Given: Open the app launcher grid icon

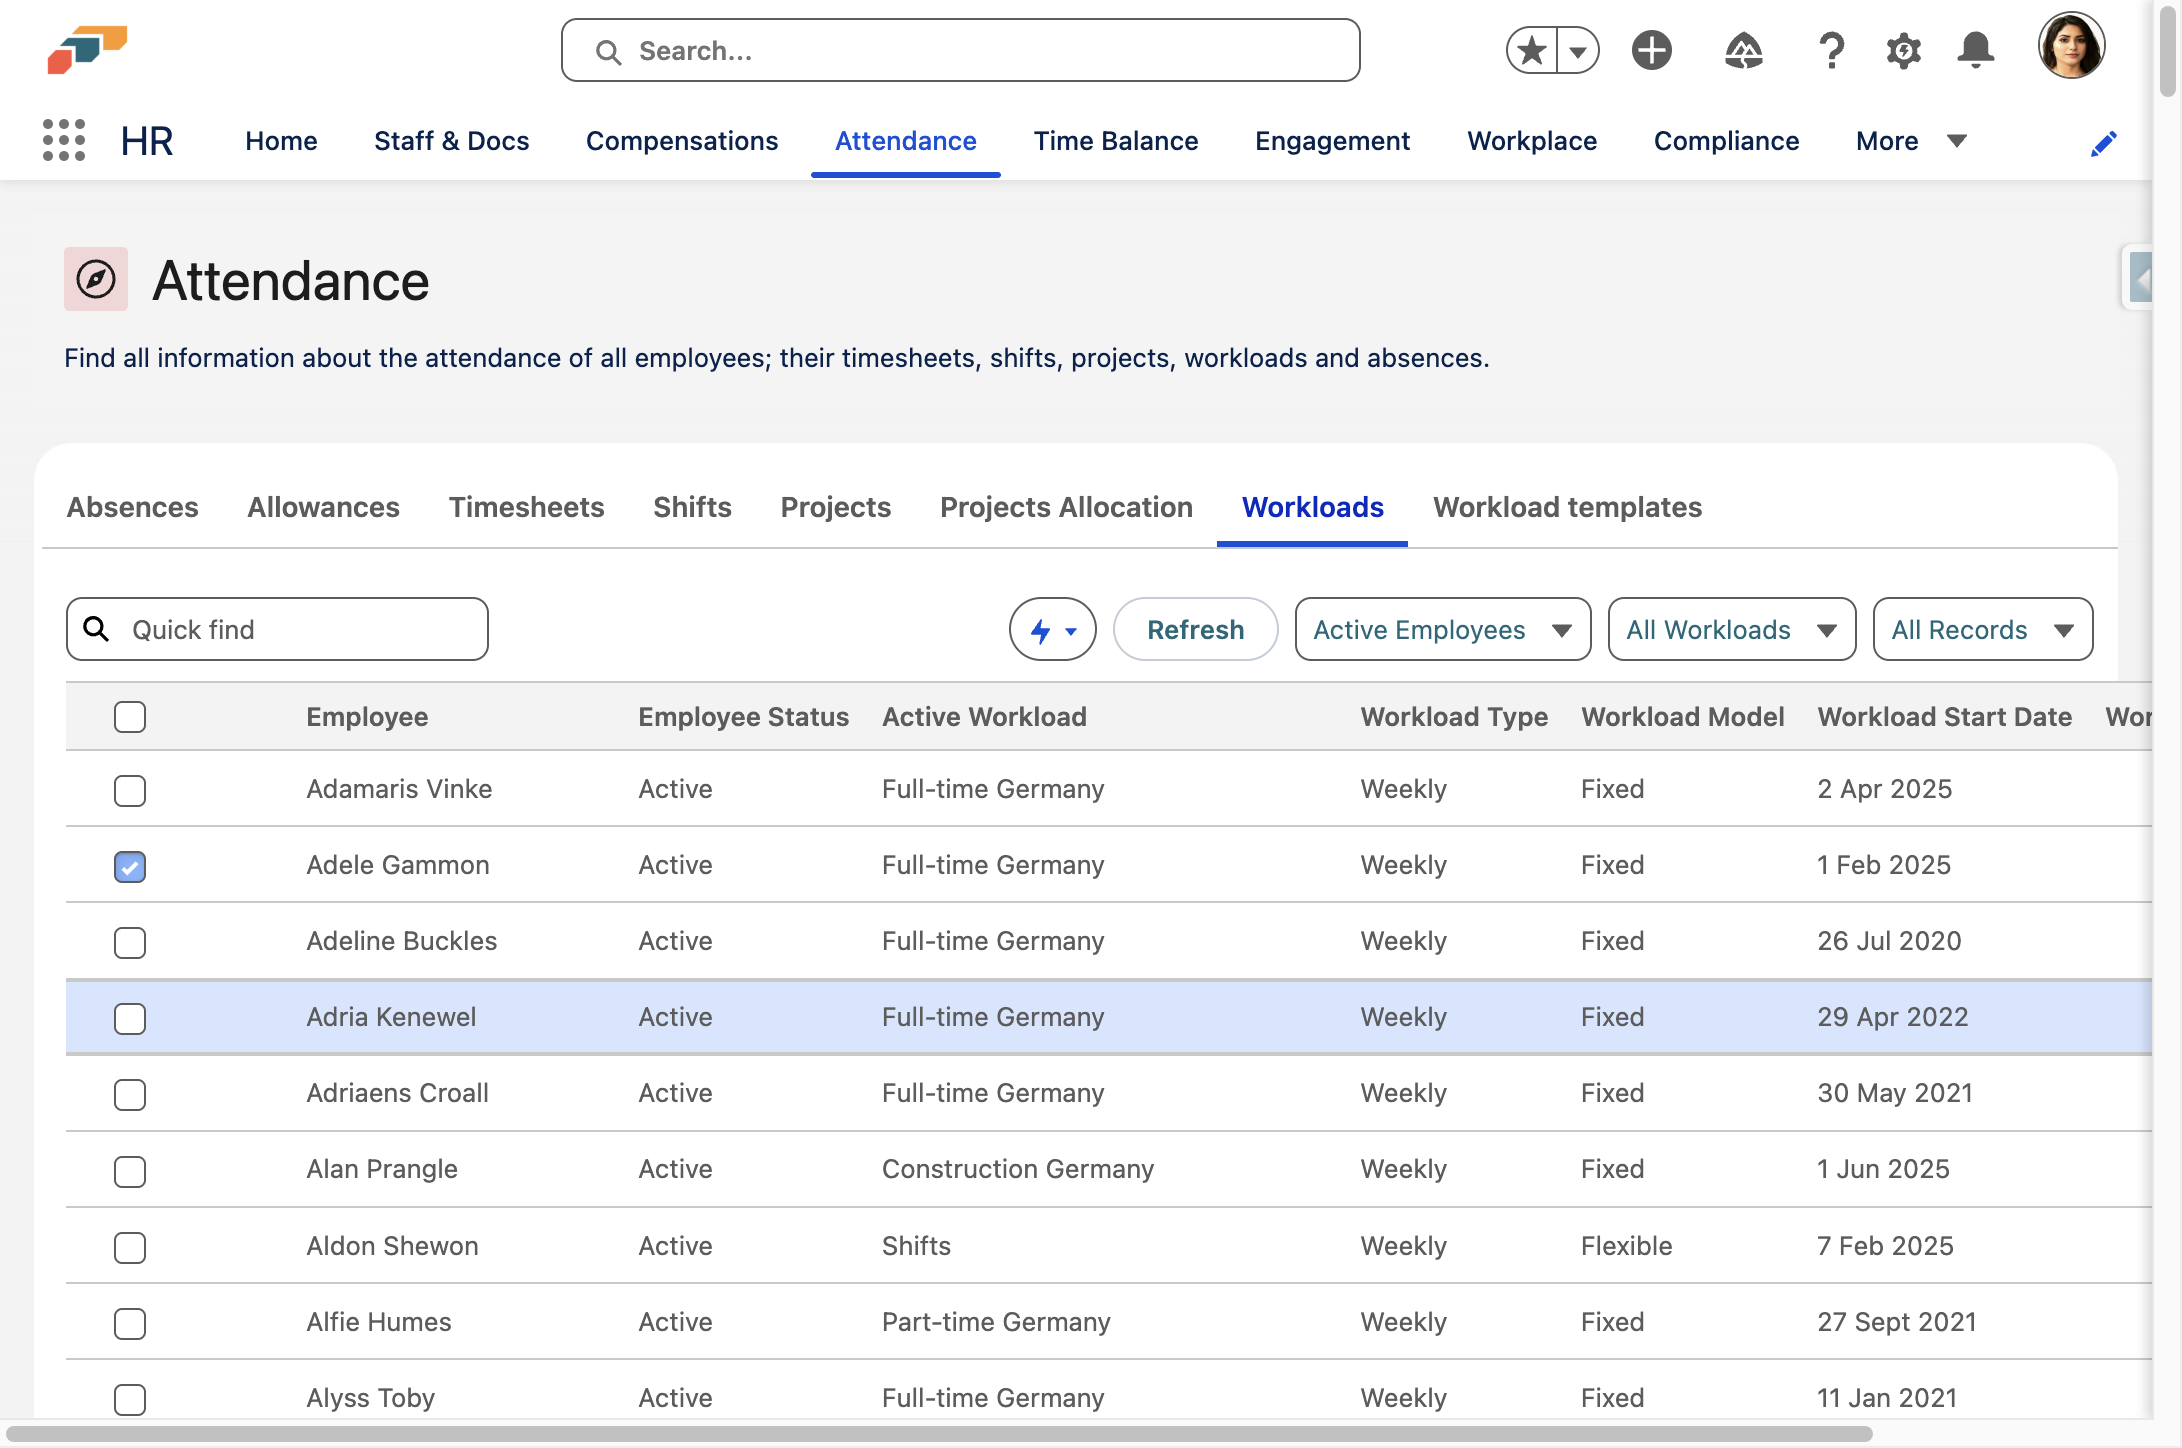Looking at the screenshot, I should tap(63, 141).
